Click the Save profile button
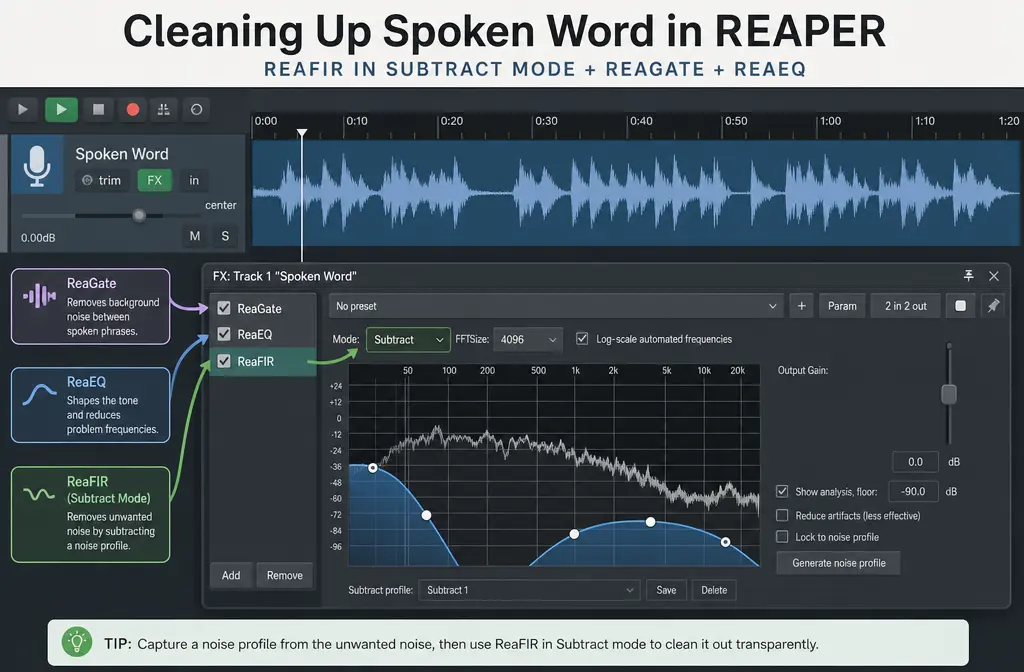Image resolution: width=1024 pixels, height=672 pixels. tap(666, 590)
